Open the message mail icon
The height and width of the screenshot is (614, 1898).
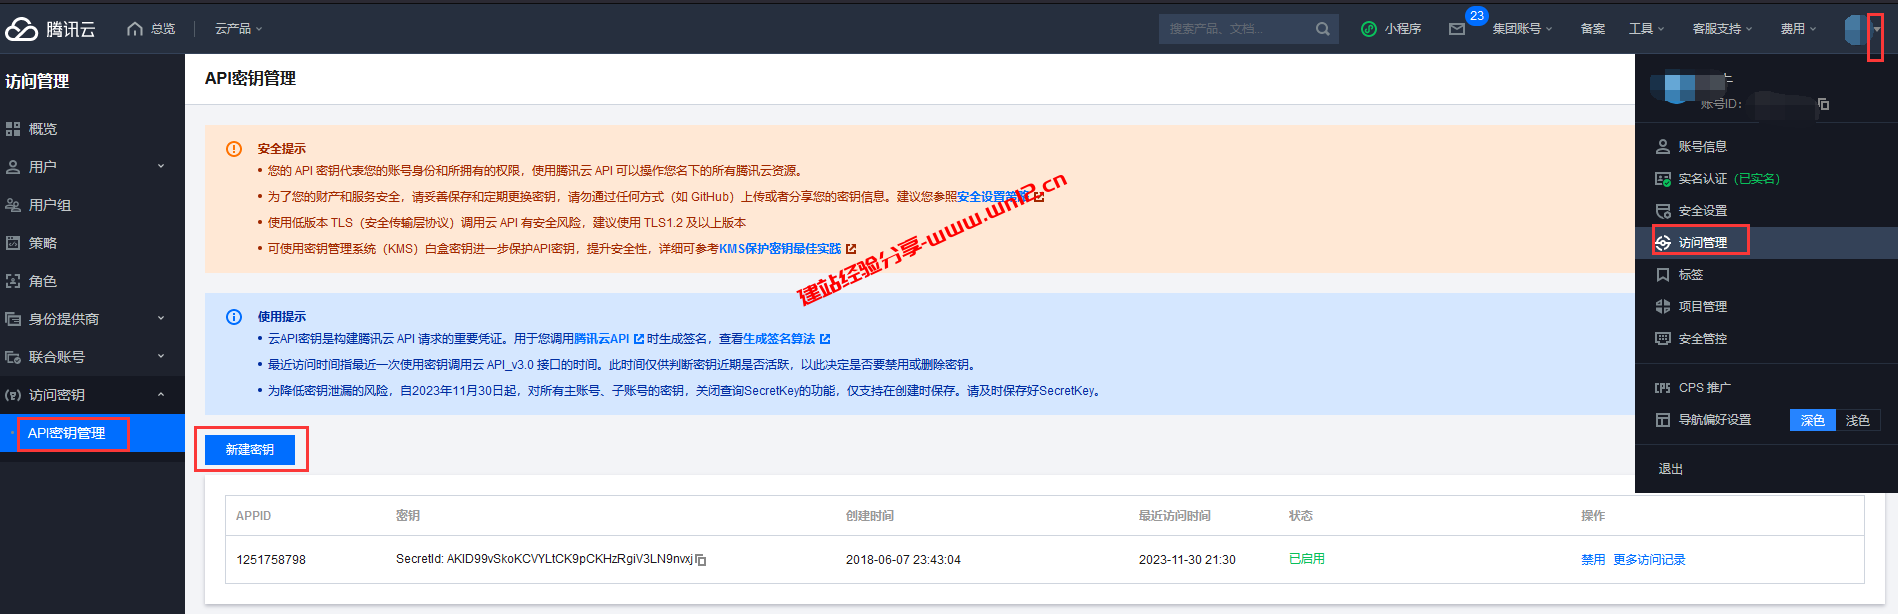coord(1457,29)
